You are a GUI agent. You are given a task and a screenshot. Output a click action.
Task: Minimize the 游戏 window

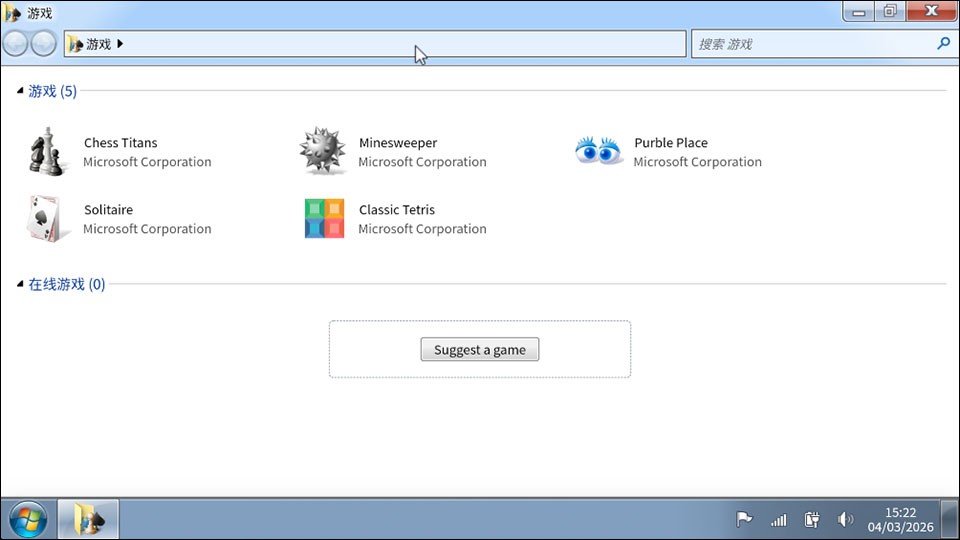tap(858, 11)
